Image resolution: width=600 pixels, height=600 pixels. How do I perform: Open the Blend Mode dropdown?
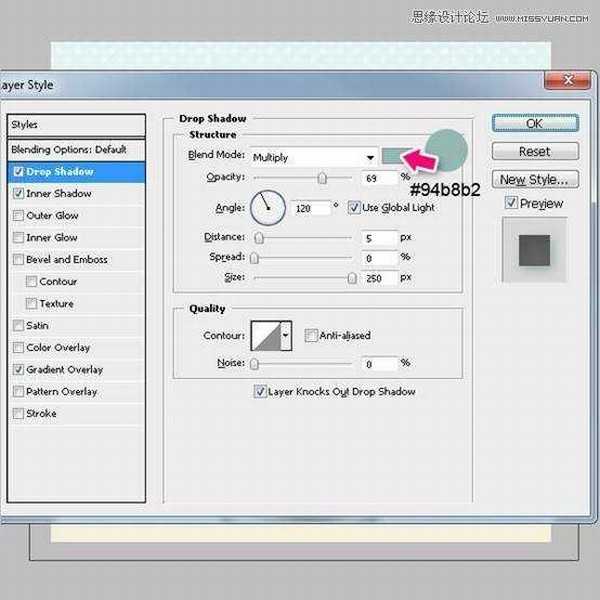(x=313, y=157)
